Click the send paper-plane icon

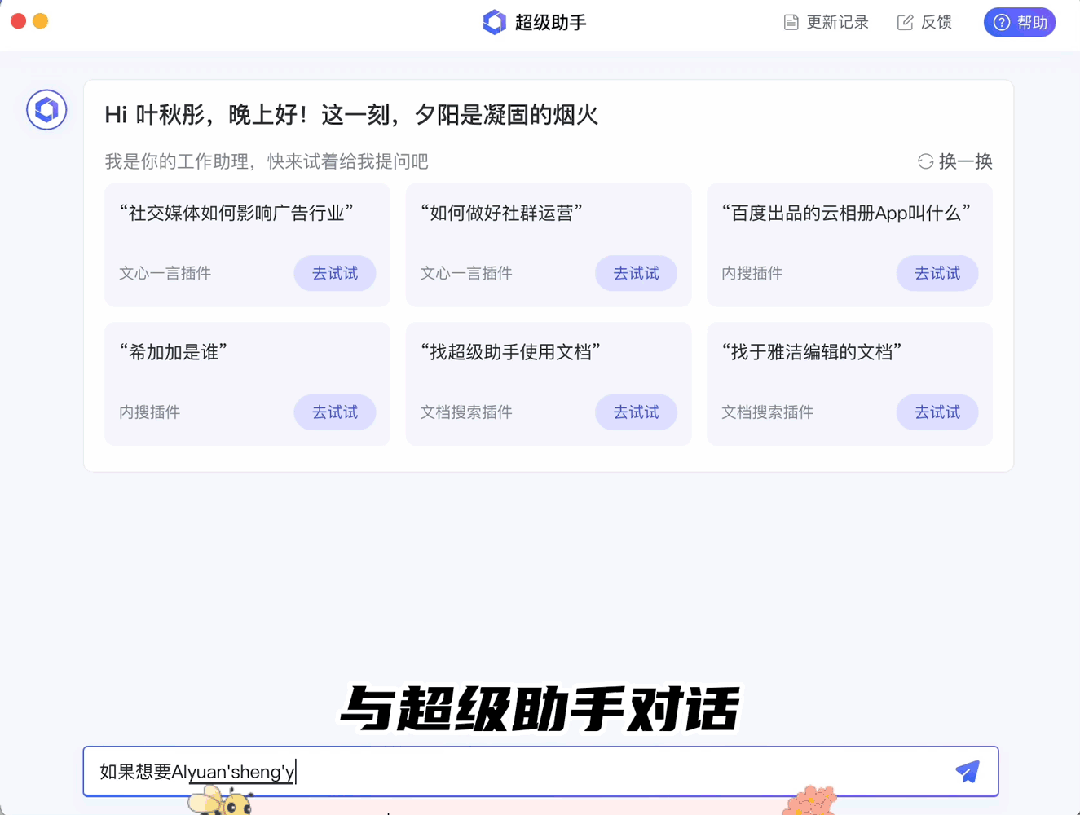[x=967, y=771]
